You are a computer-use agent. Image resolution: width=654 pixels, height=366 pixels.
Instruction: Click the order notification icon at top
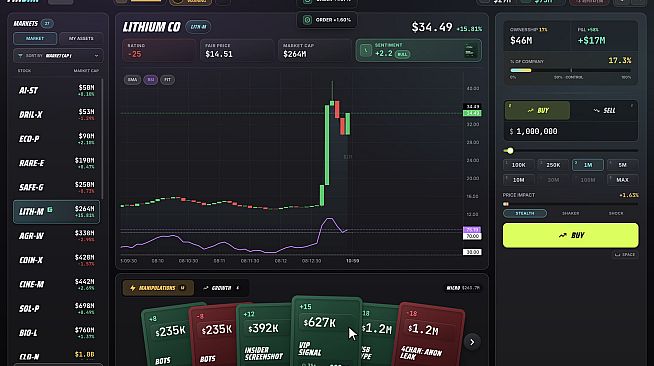tap(307, 20)
